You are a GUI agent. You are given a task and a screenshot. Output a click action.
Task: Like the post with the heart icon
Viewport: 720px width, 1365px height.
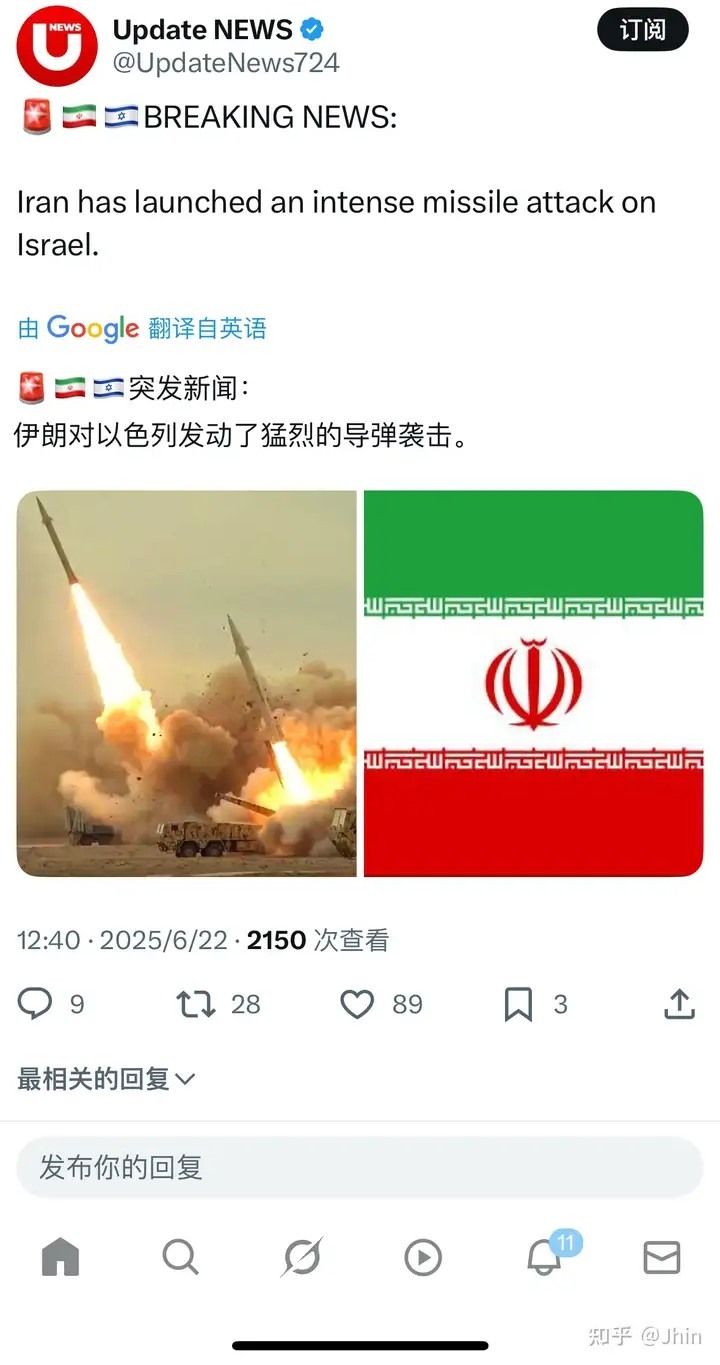tap(357, 1003)
